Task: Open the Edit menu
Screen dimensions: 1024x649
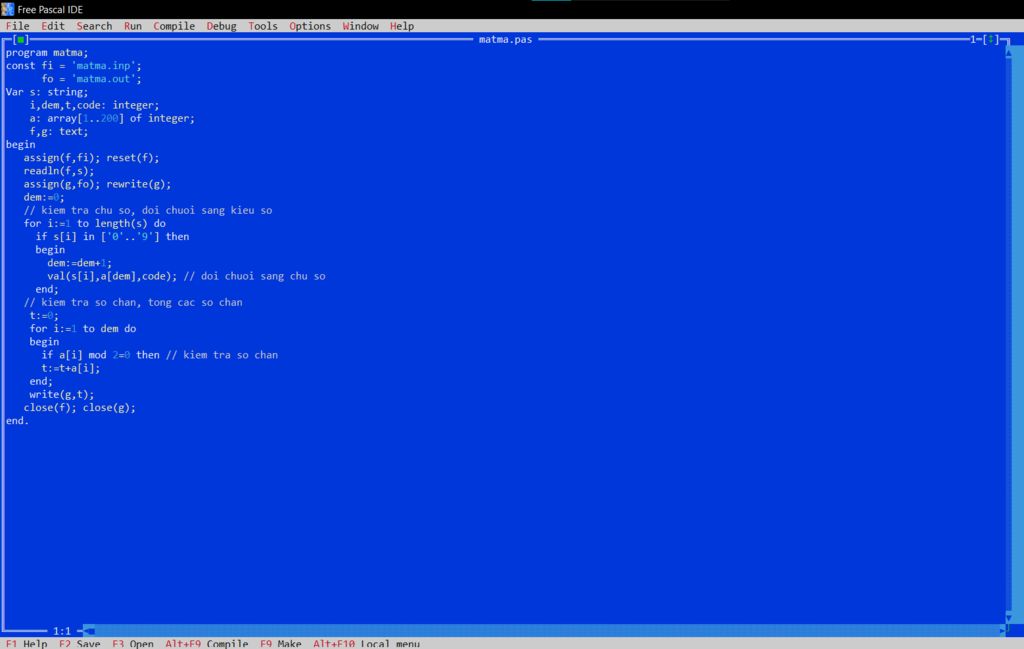Action: coord(53,26)
